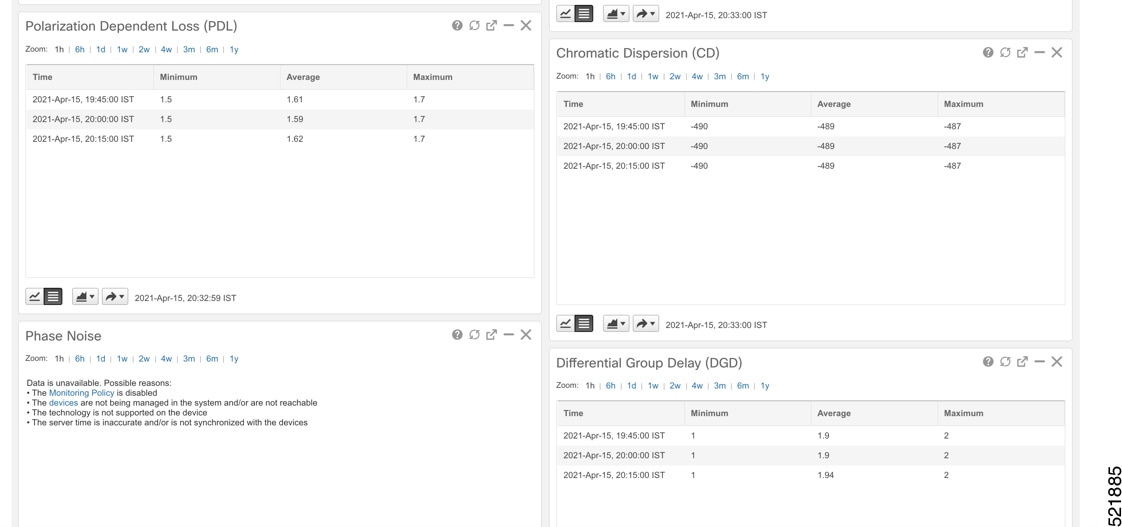Refresh the Phase Noise dashlet
Image resolution: width=1122 pixels, height=527 pixels.
pos(474,335)
